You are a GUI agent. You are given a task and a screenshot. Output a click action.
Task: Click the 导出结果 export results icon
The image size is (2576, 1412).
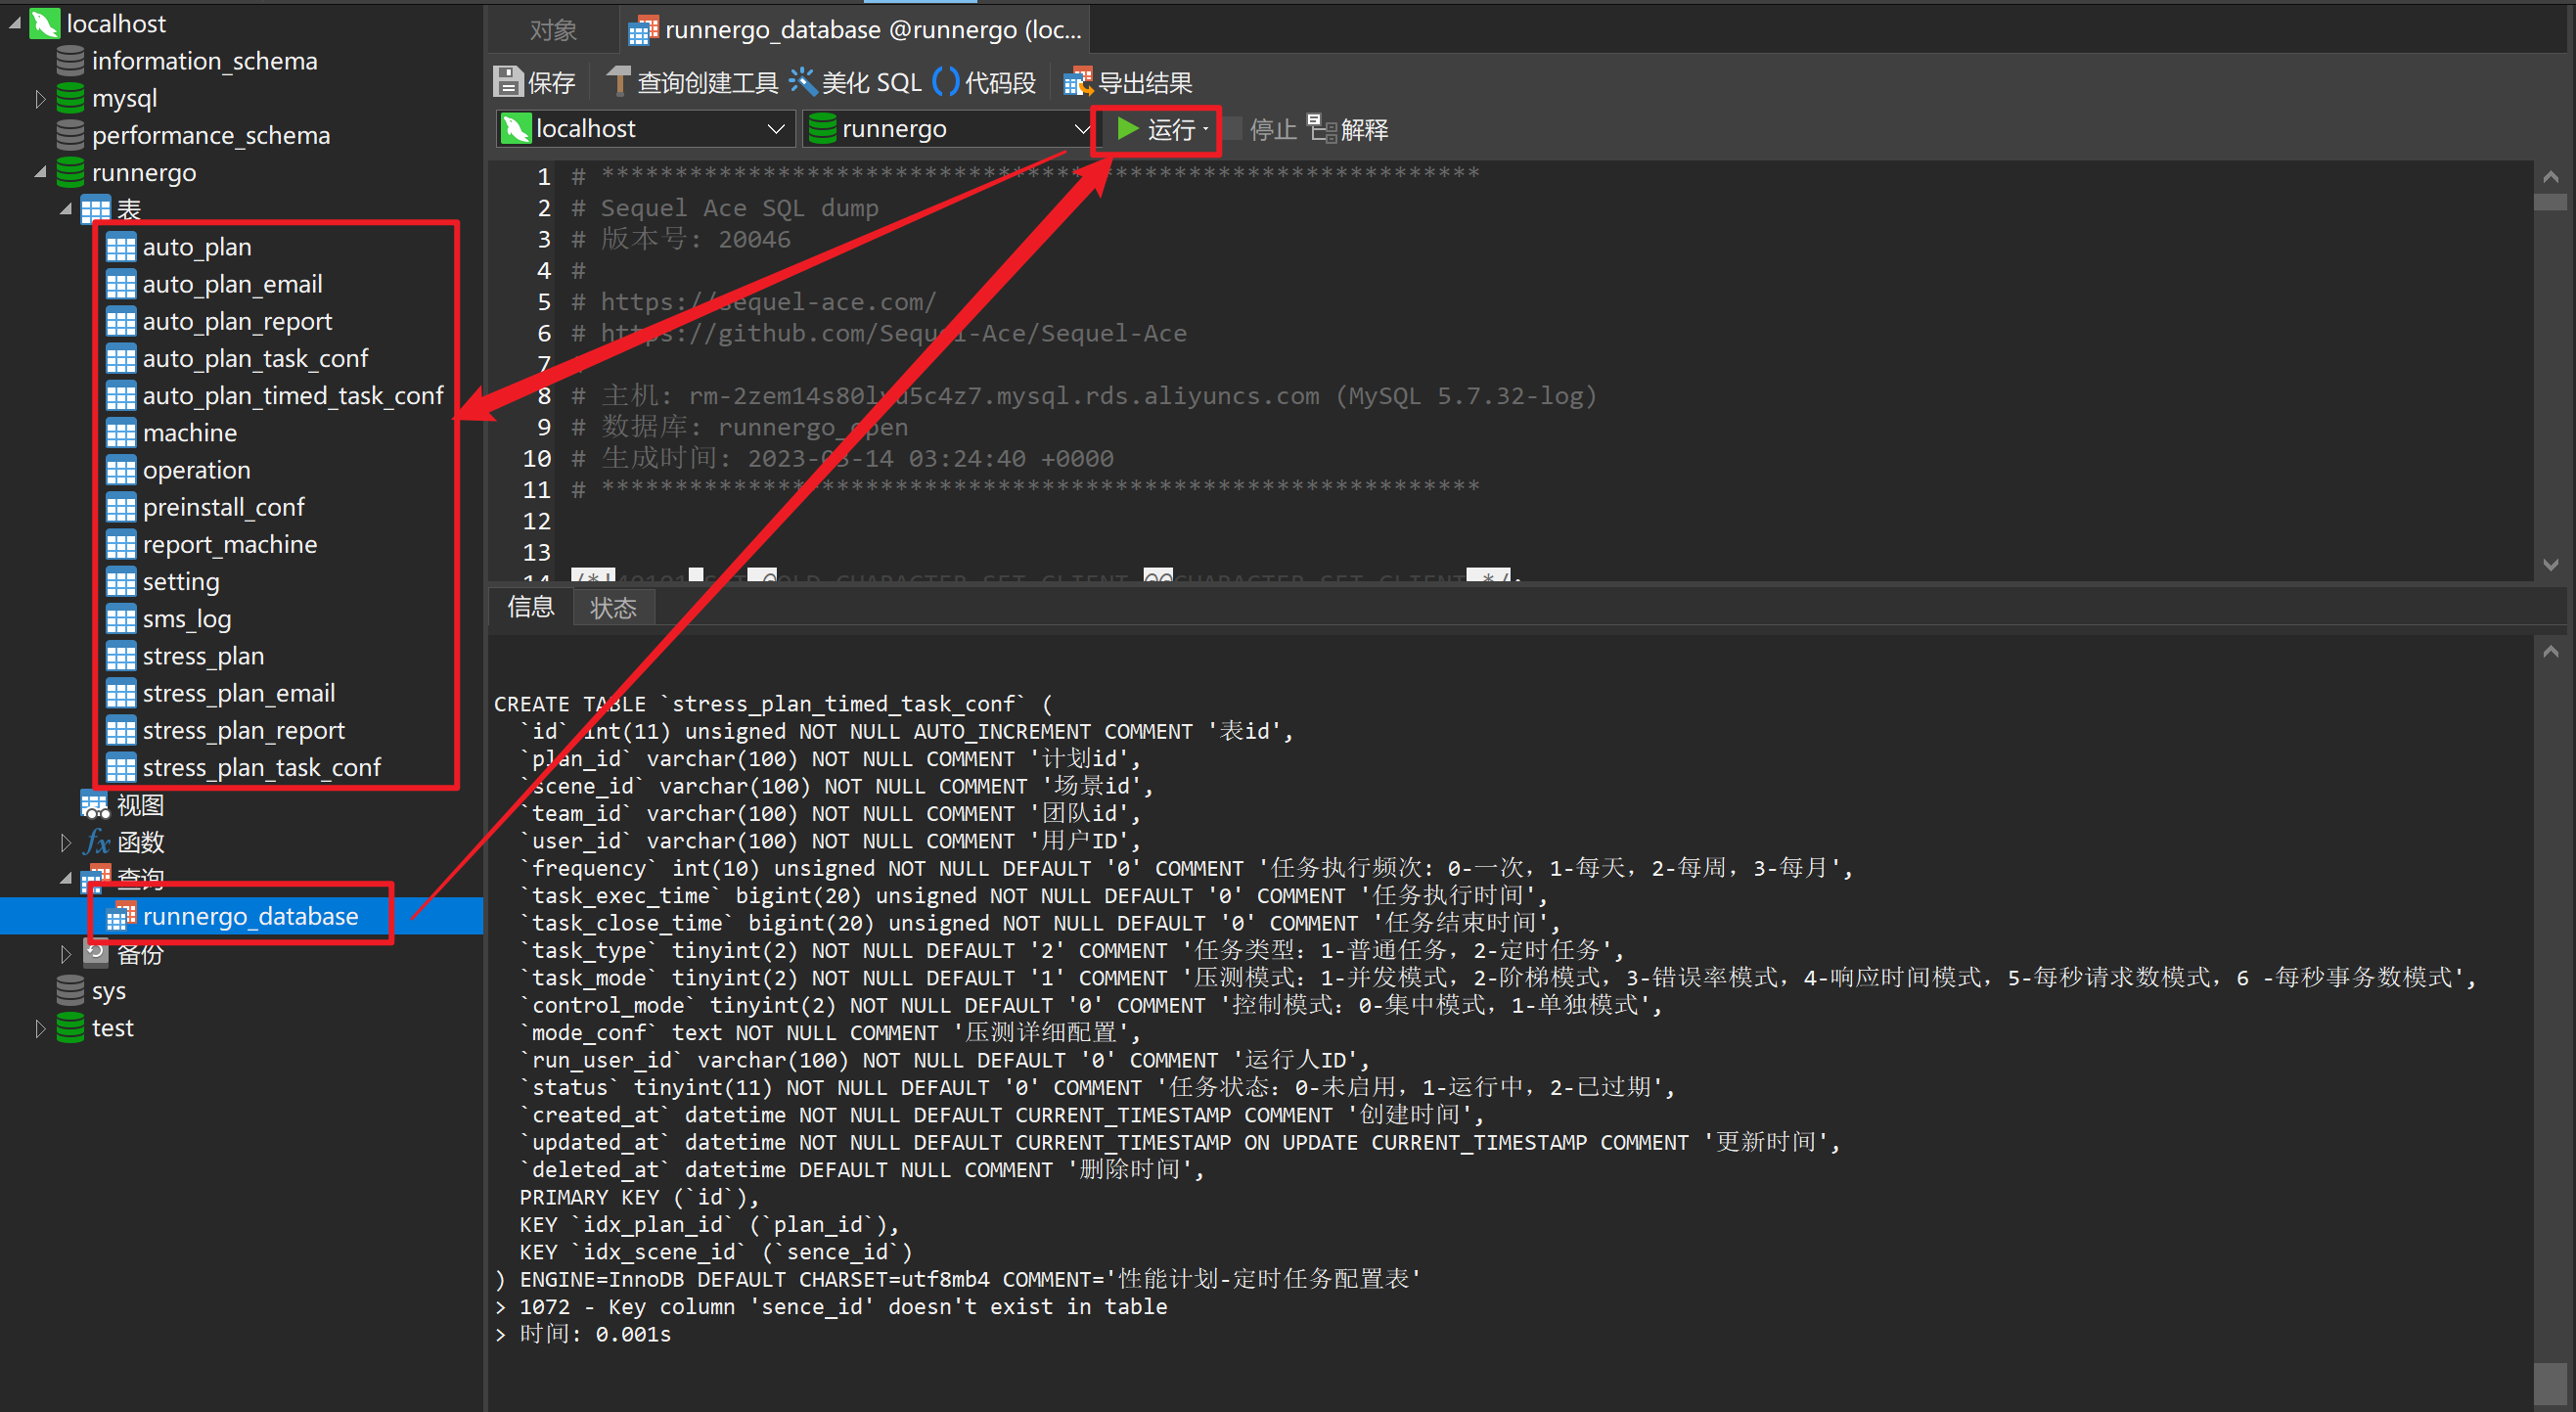tap(1128, 81)
